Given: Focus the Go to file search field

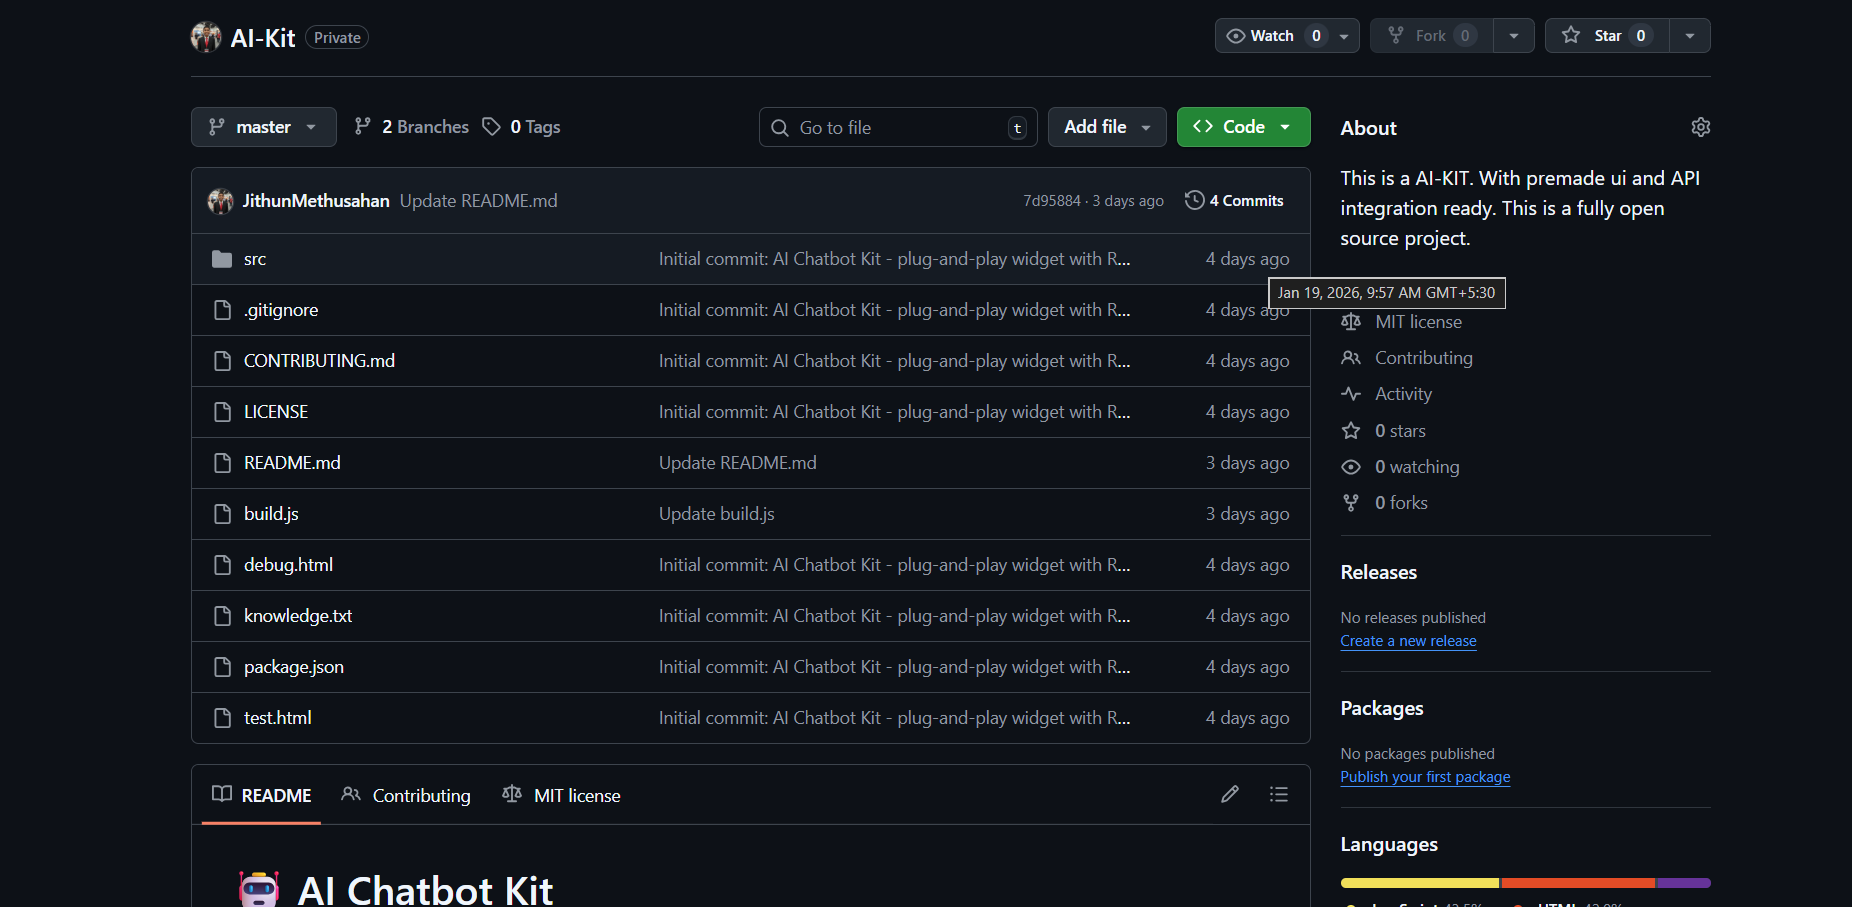Looking at the screenshot, I should pos(898,127).
